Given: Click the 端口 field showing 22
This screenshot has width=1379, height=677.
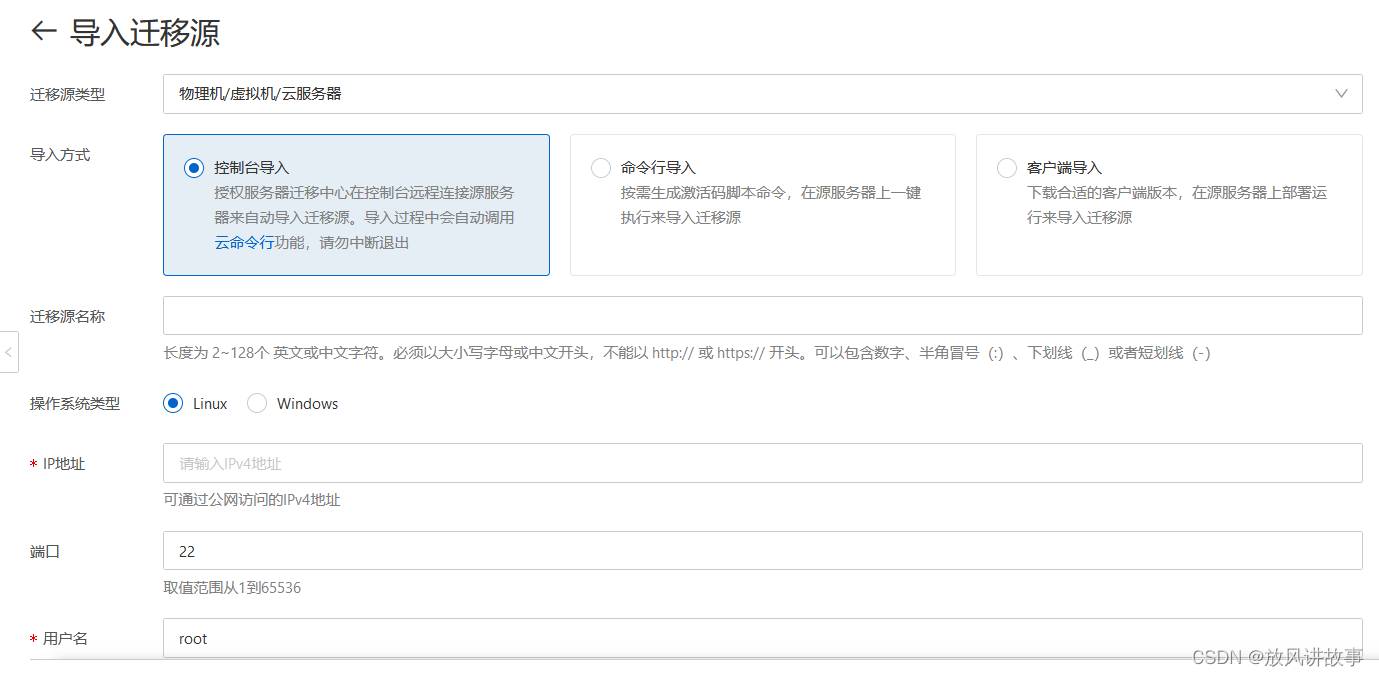Looking at the screenshot, I should click(762, 551).
